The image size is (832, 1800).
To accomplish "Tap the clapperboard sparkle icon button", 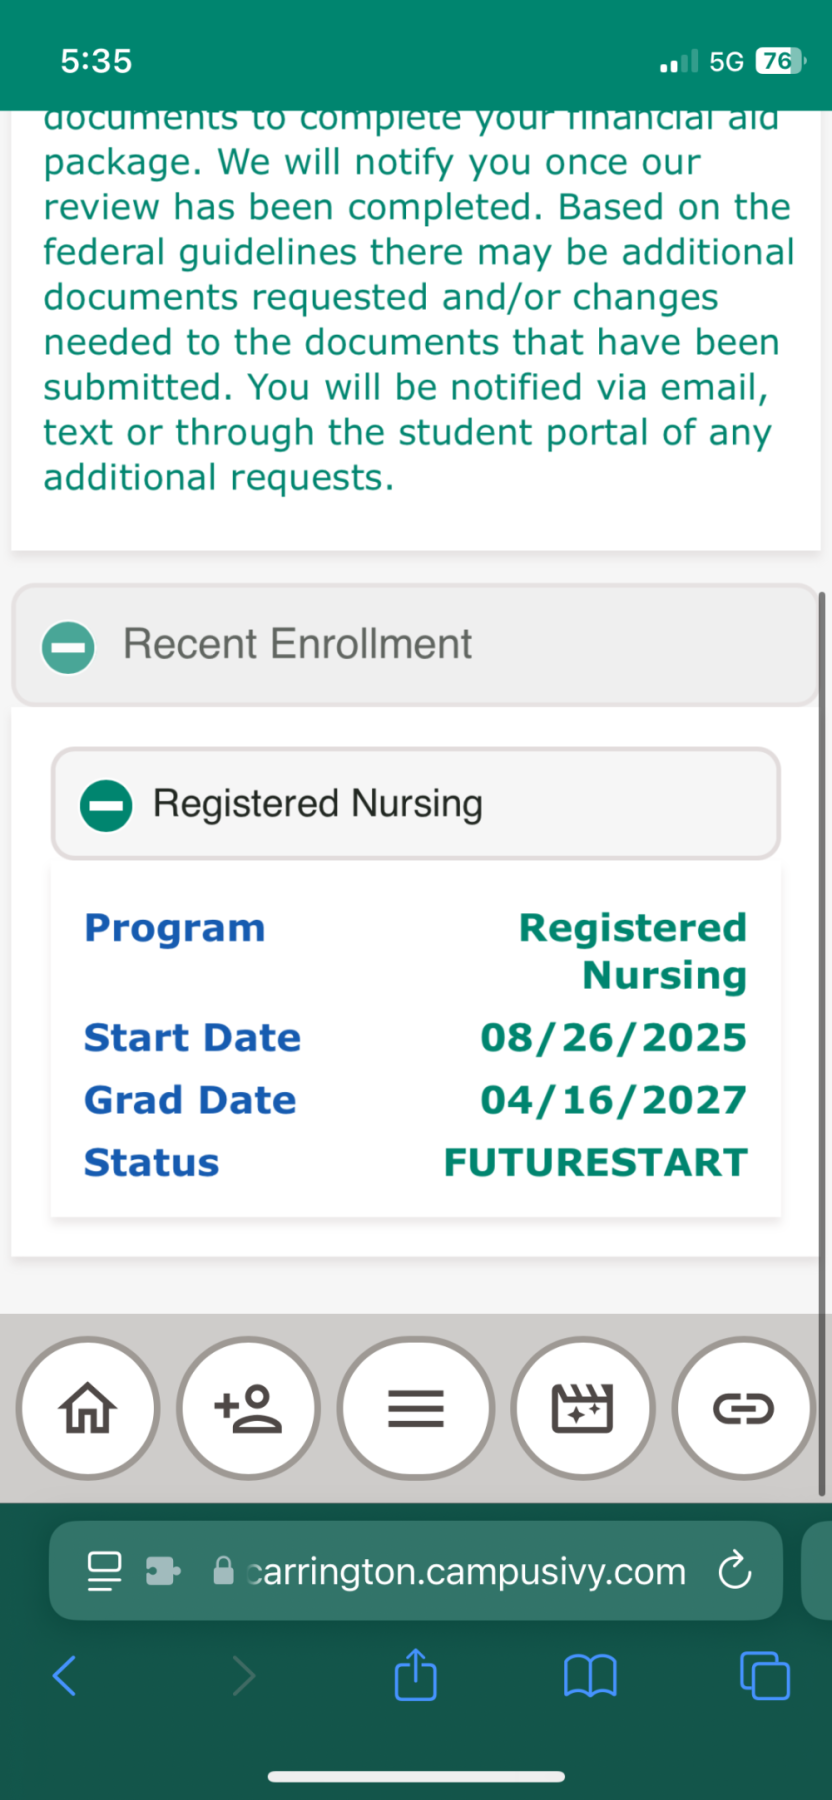I will 583,1408.
